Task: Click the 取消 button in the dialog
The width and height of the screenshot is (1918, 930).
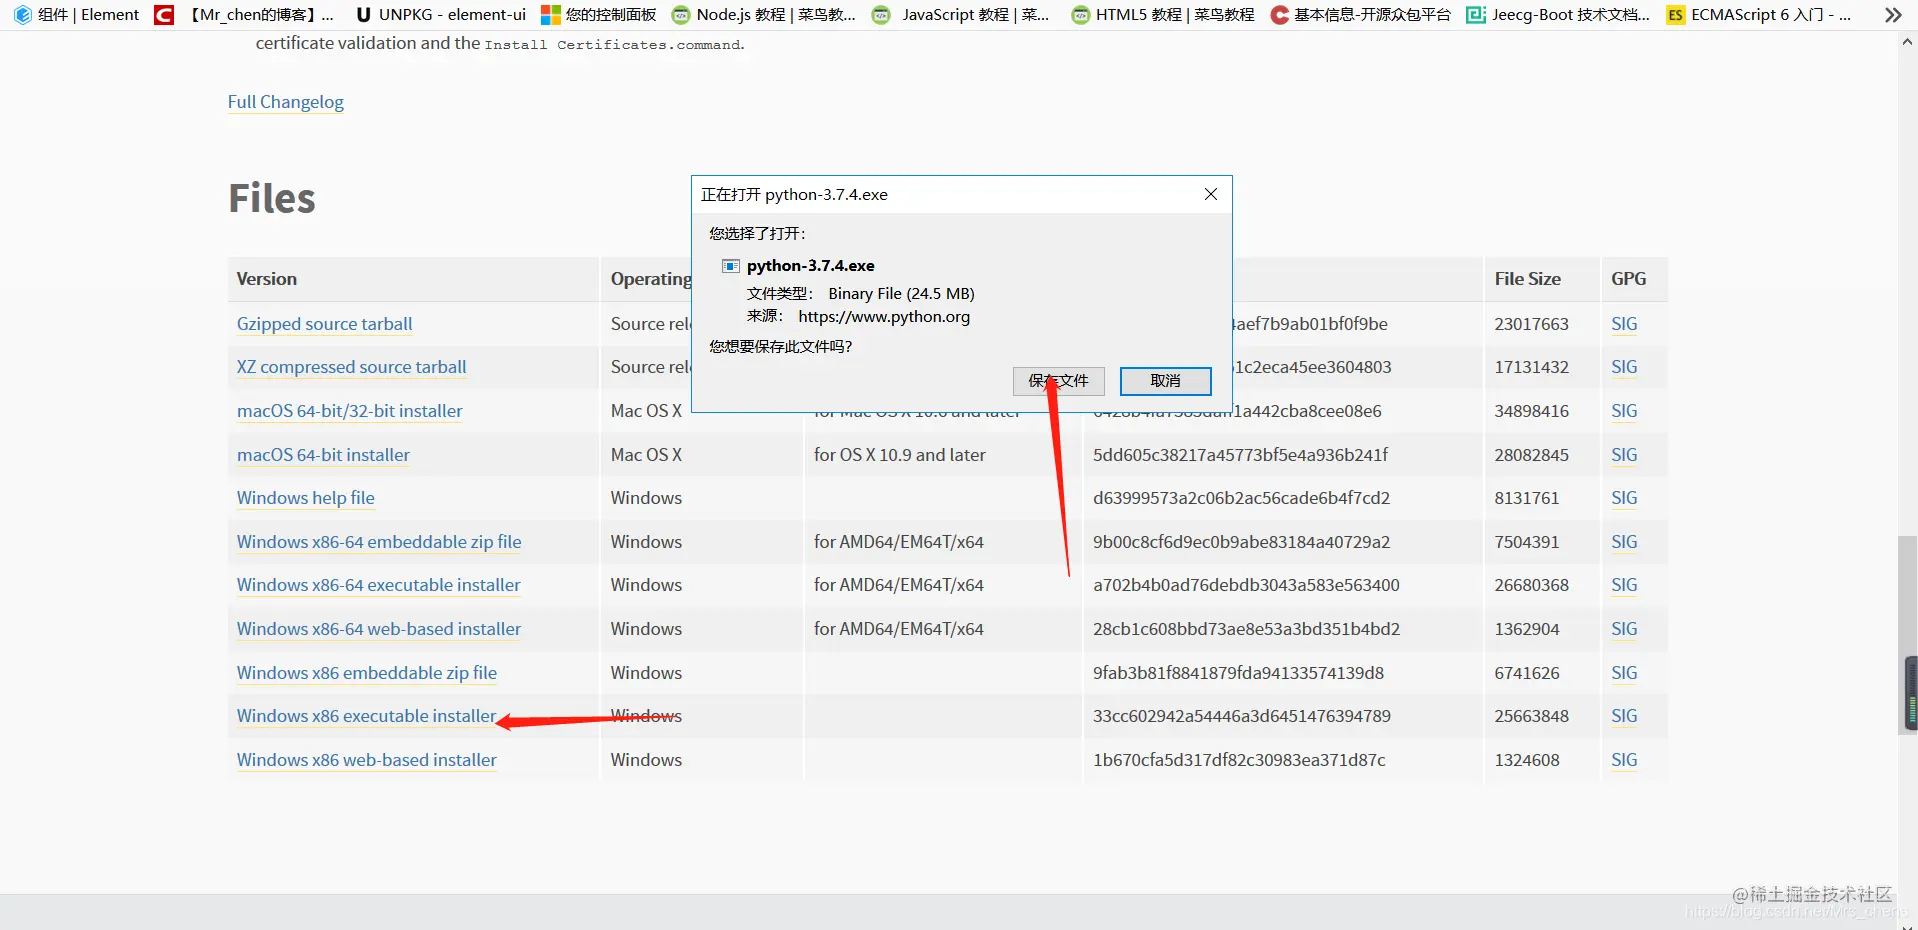Action: pyautogui.click(x=1165, y=381)
